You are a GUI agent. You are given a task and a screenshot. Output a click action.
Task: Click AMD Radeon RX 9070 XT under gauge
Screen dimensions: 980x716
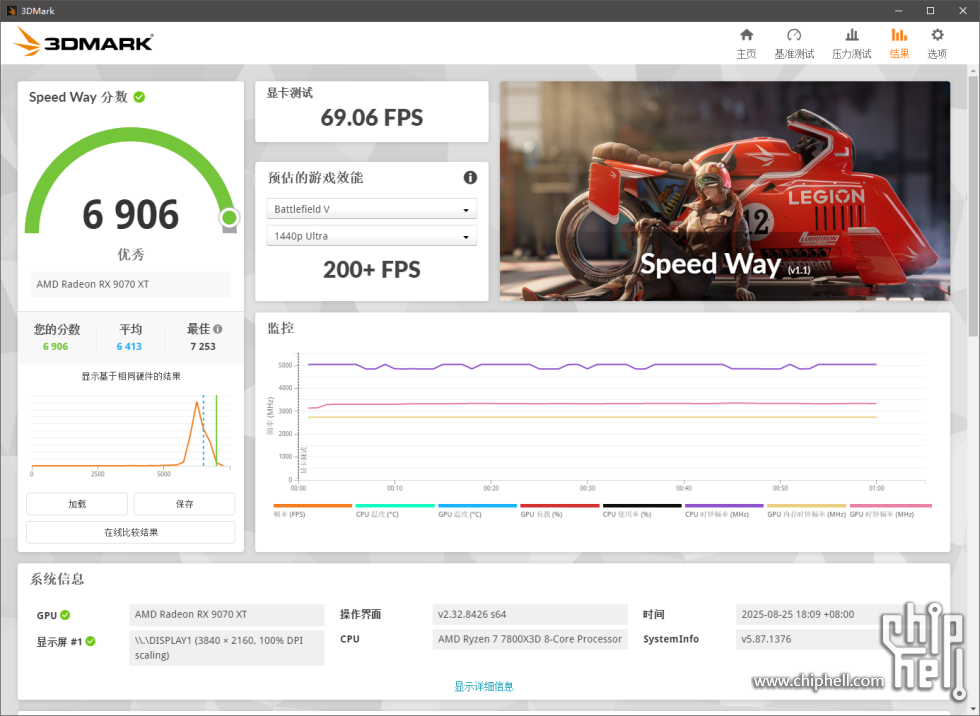[131, 284]
